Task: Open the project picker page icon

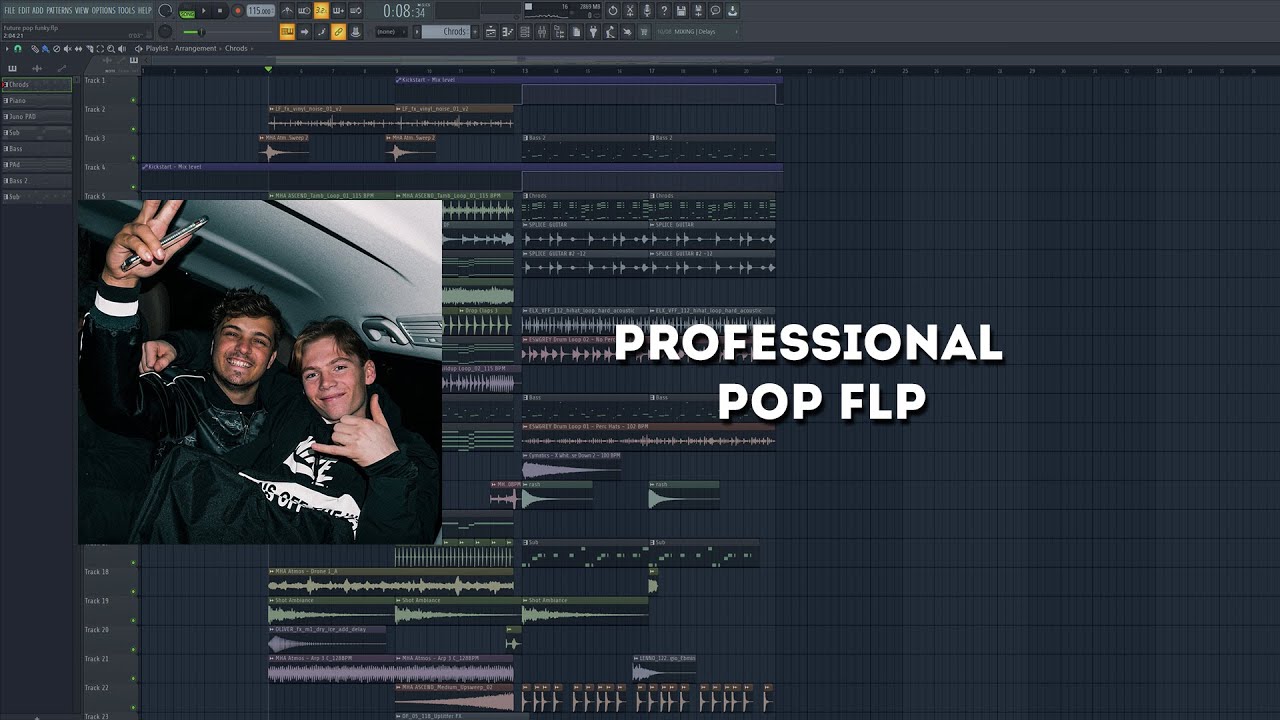Action: pyautogui.click(x=576, y=32)
